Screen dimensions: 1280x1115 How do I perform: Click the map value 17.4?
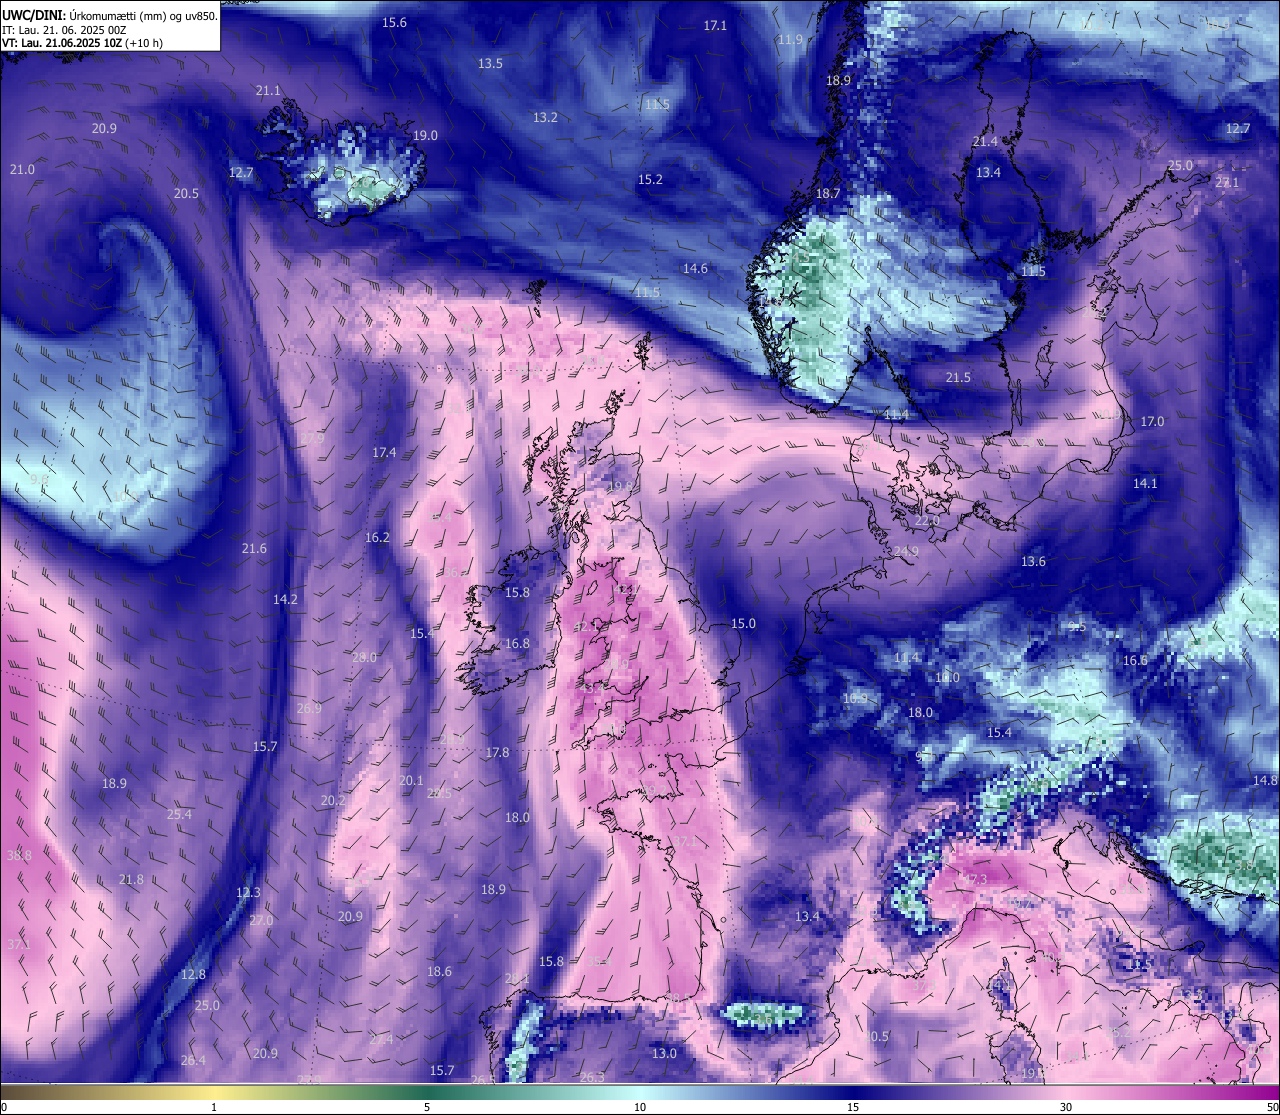[384, 452]
